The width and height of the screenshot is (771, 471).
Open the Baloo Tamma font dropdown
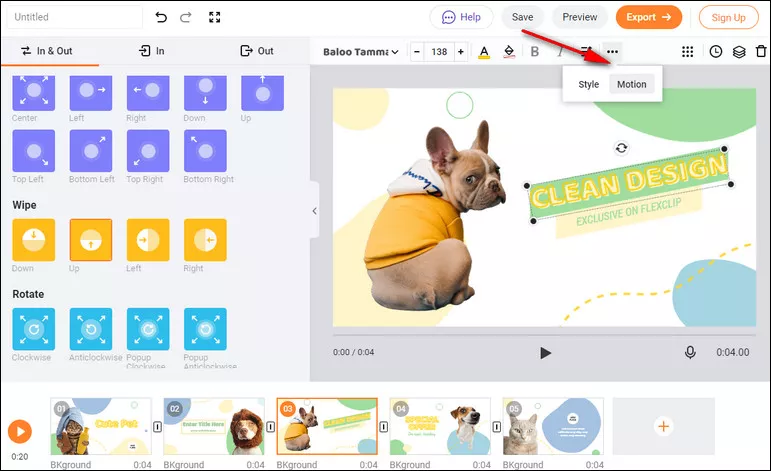click(x=360, y=52)
